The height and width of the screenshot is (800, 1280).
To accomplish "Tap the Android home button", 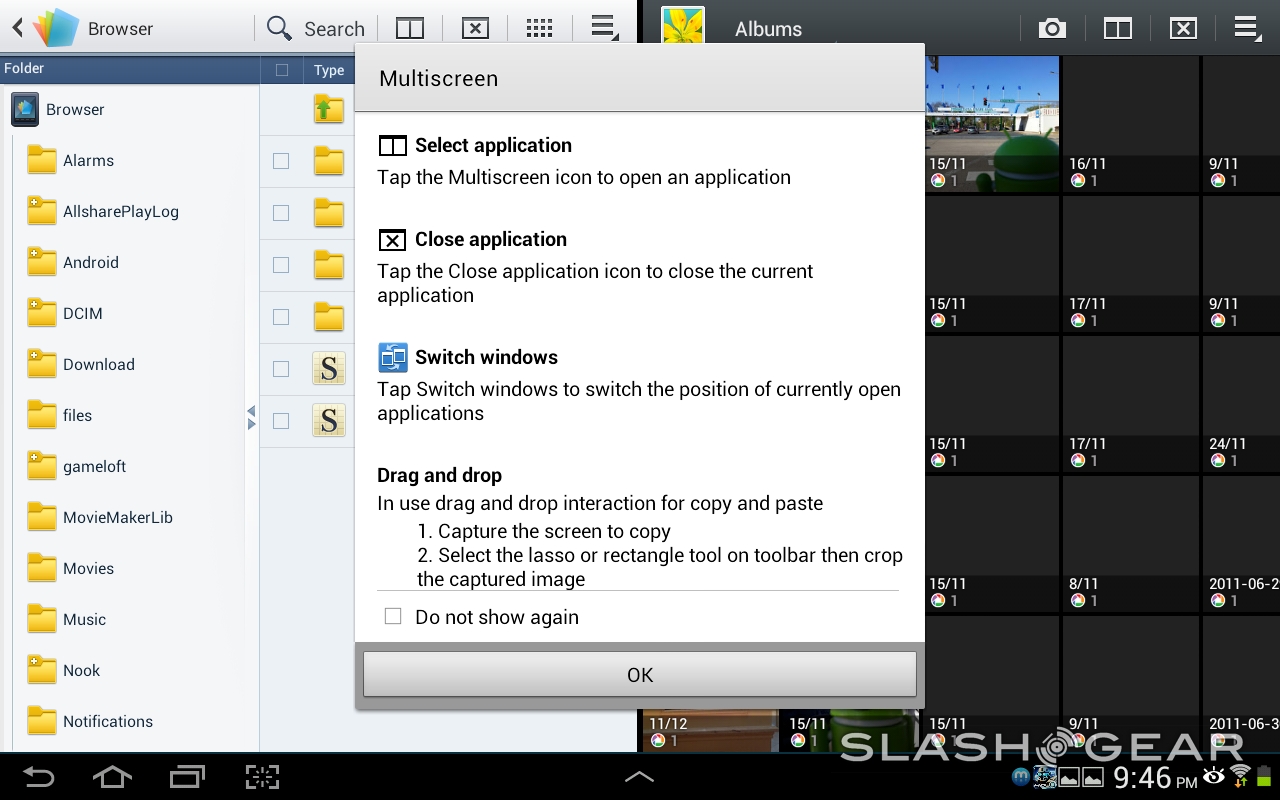I will (112, 777).
